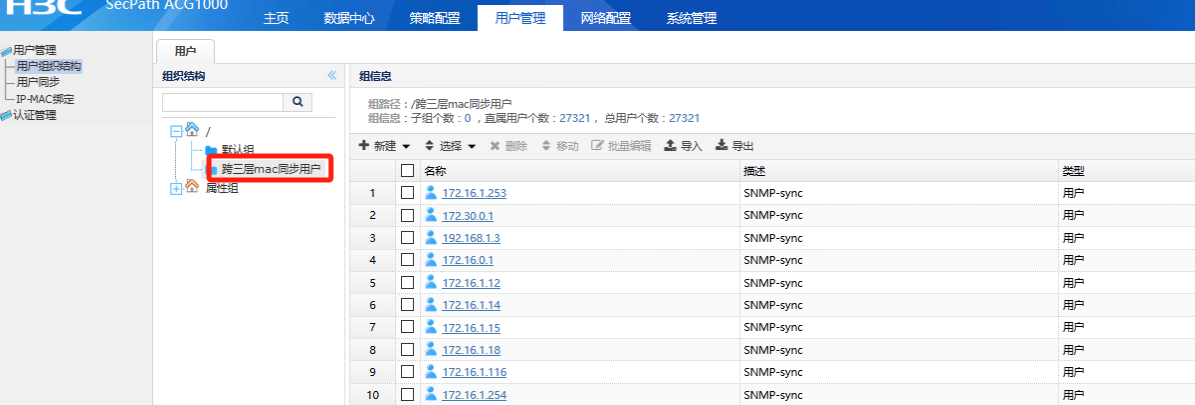Toggle the select-all header checkbox
Viewport: 1195px width, 405px height.
click(408, 170)
